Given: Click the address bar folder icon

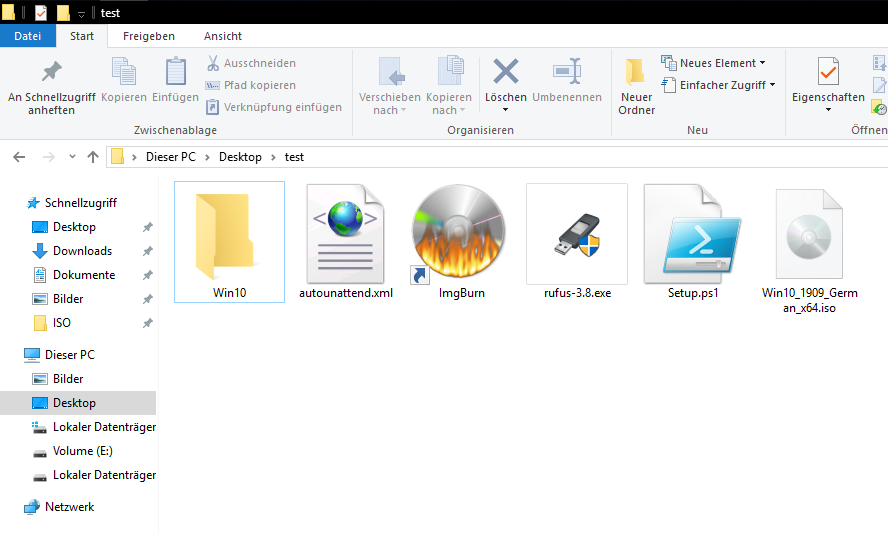Looking at the screenshot, I should (x=117, y=156).
